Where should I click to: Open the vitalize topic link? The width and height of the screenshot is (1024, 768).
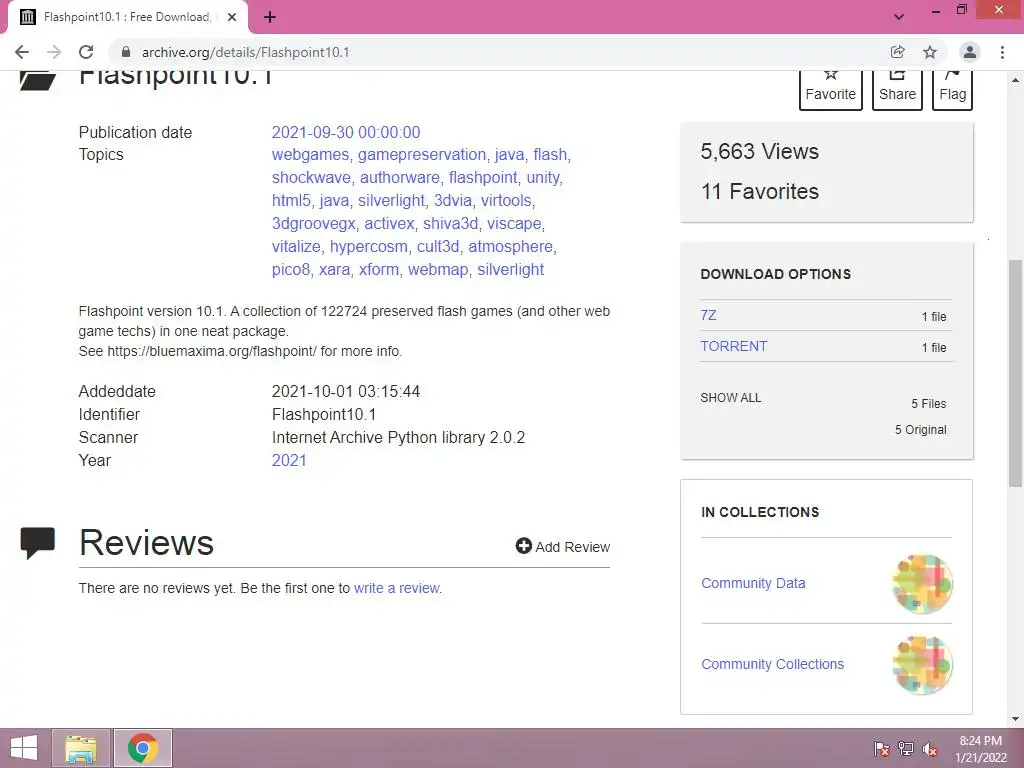(296, 247)
